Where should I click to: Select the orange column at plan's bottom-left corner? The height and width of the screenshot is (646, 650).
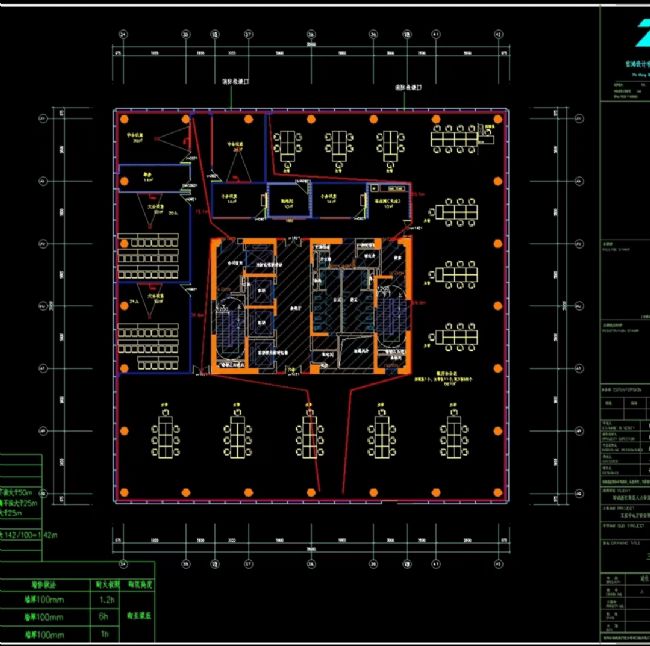(x=124, y=492)
